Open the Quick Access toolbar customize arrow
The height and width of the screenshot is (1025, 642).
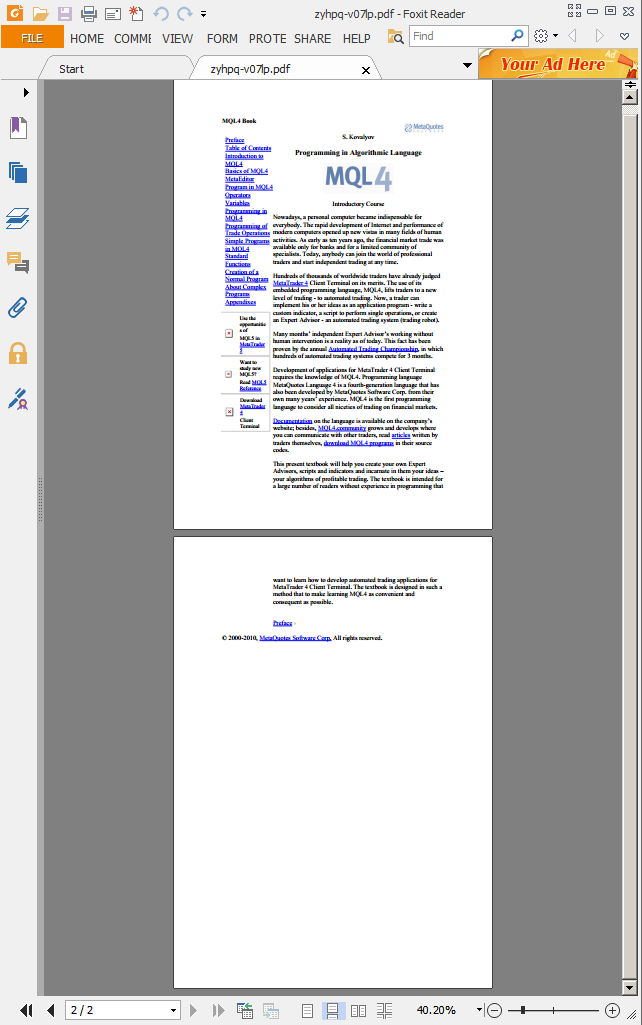(x=203, y=13)
